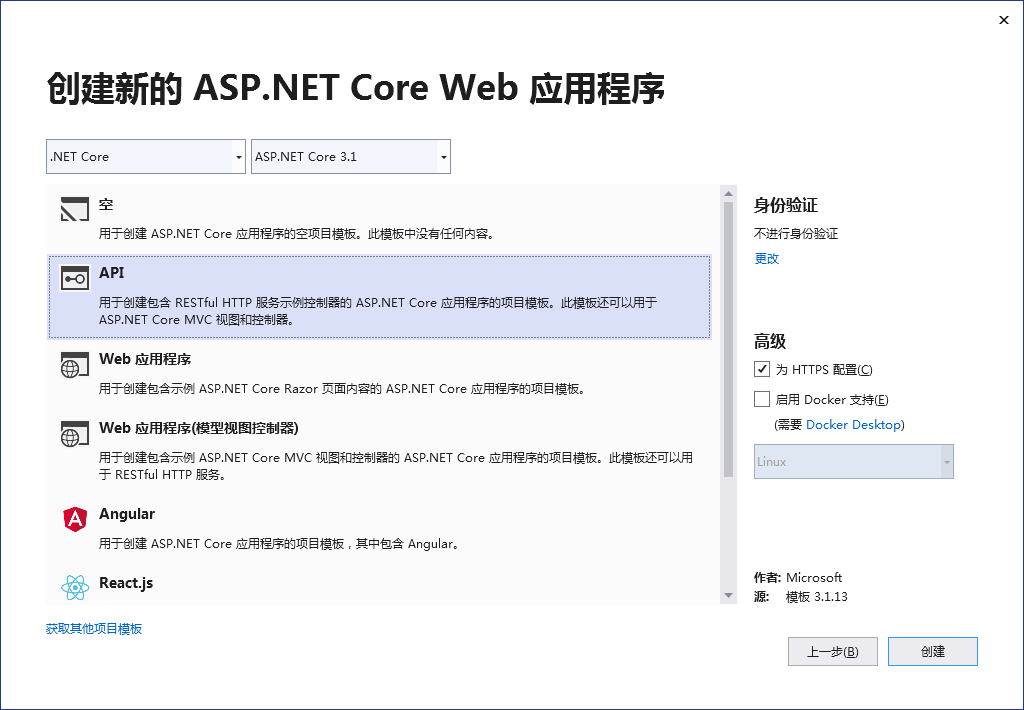The image size is (1024, 710).
Task: Click the template list scrollbar thumb
Action: [728, 339]
